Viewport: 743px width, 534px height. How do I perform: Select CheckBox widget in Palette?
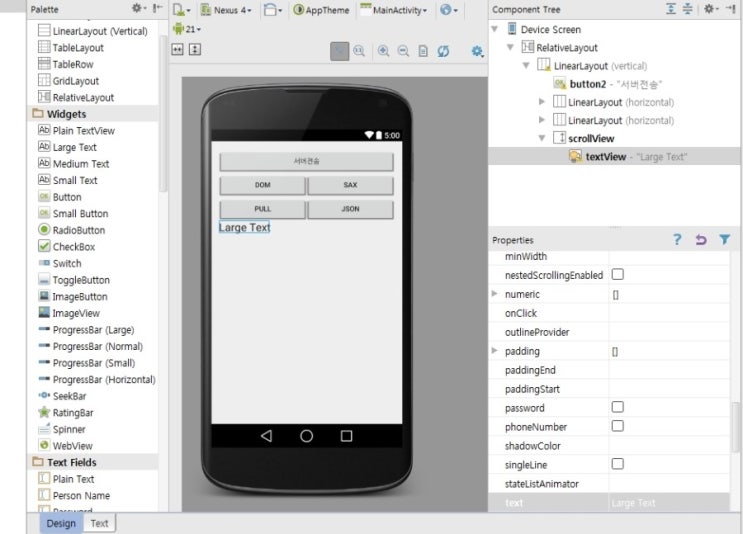pyautogui.click(x=67, y=246)
